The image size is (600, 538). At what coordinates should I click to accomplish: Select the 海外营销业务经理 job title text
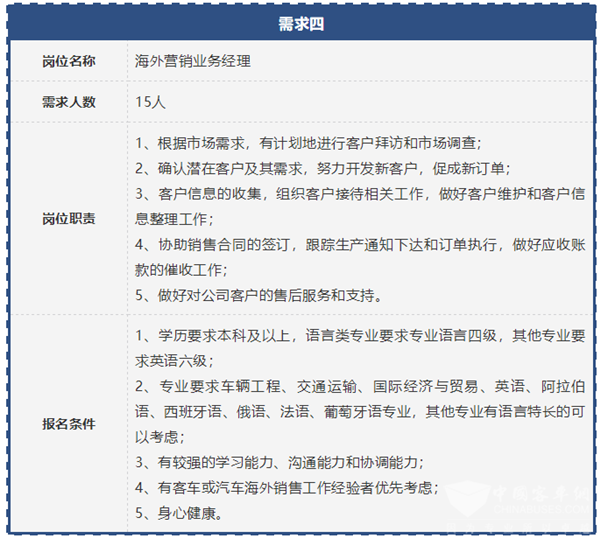point(192,61)
